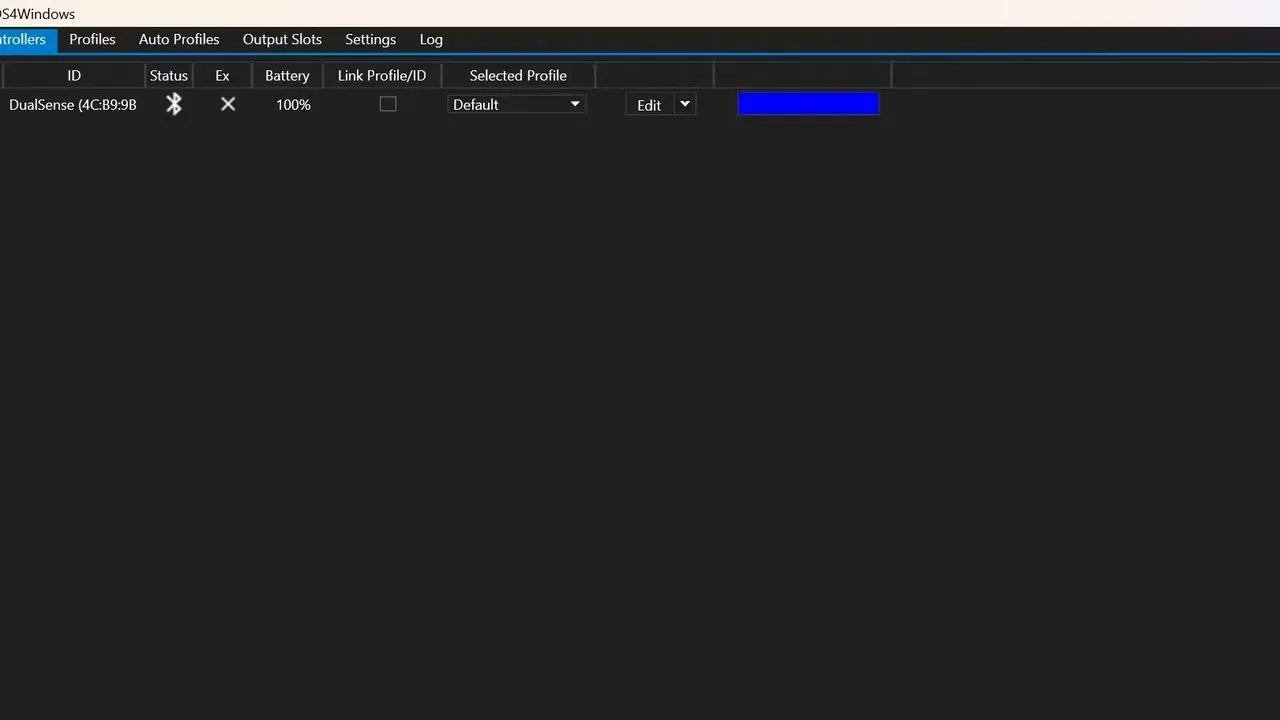1280x720 pixels.
Task: Click the Selected Profile column header
Action: 518,75
